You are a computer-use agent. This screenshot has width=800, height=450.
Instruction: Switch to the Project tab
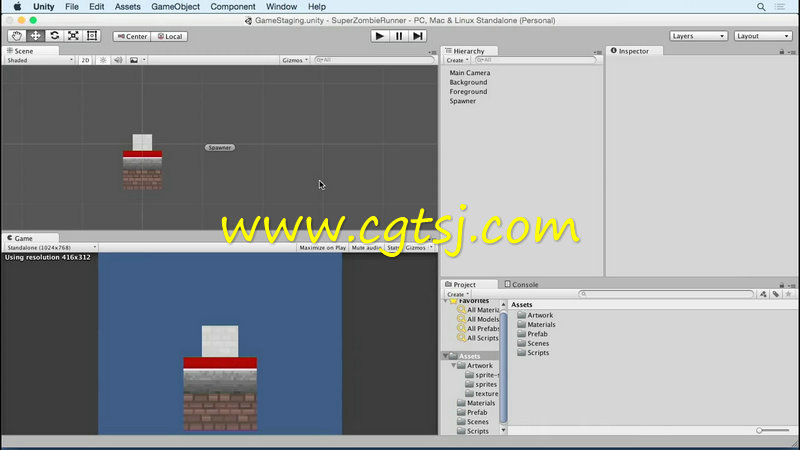click(469, 285)
